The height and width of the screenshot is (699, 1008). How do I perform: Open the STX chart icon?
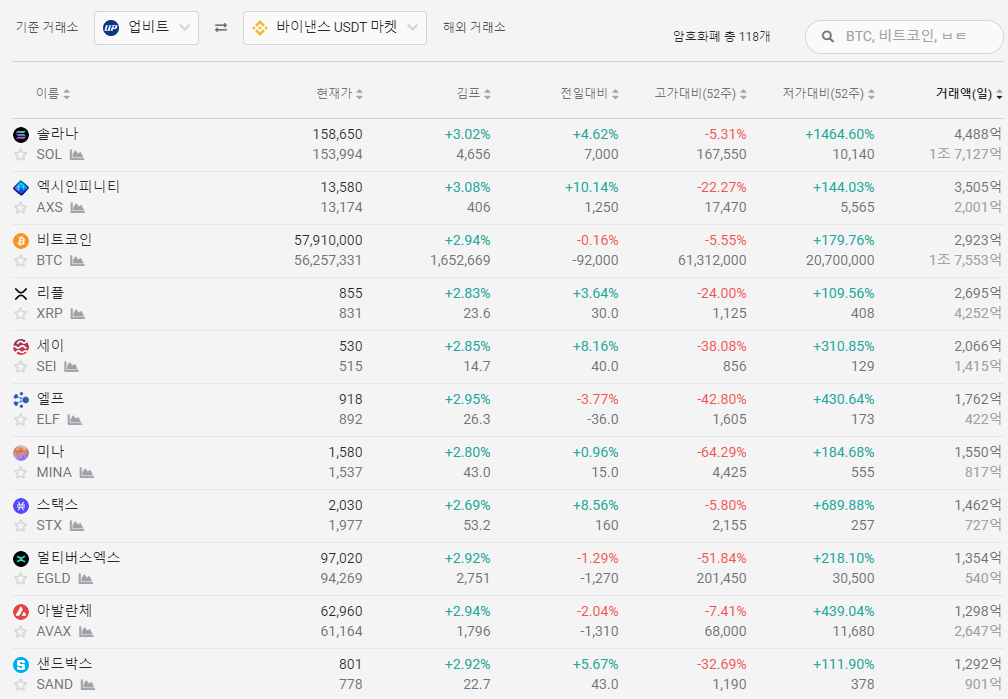click(x=77, y=525)
